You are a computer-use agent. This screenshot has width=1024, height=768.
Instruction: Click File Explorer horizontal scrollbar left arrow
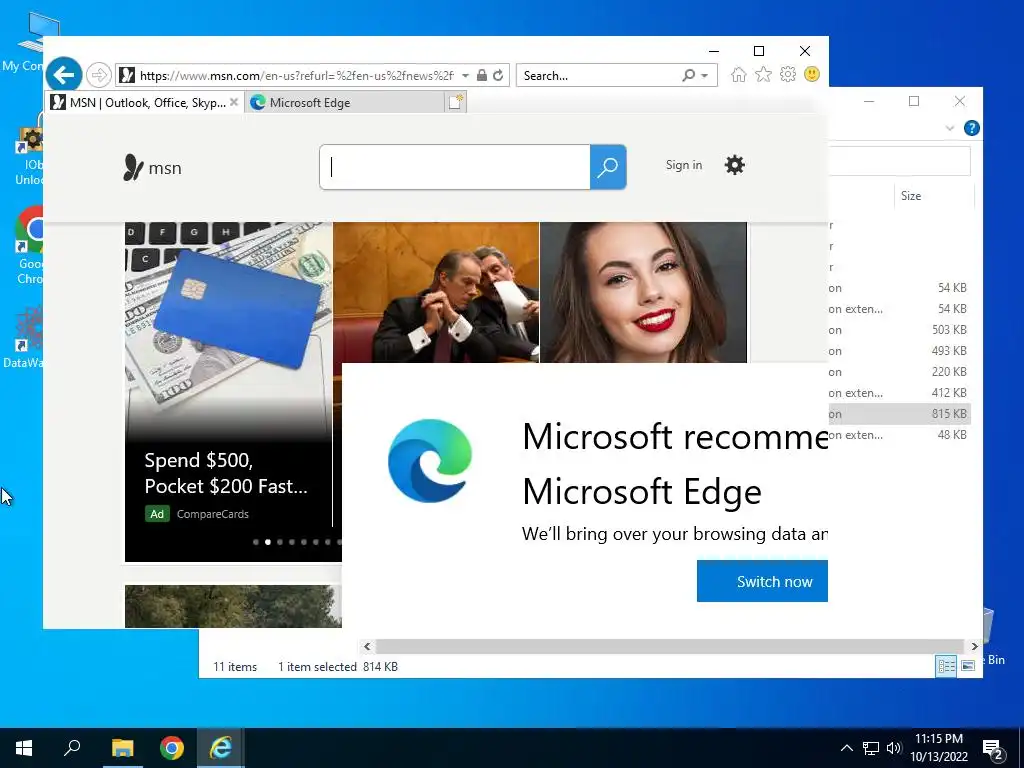click(x=367, y=646)
